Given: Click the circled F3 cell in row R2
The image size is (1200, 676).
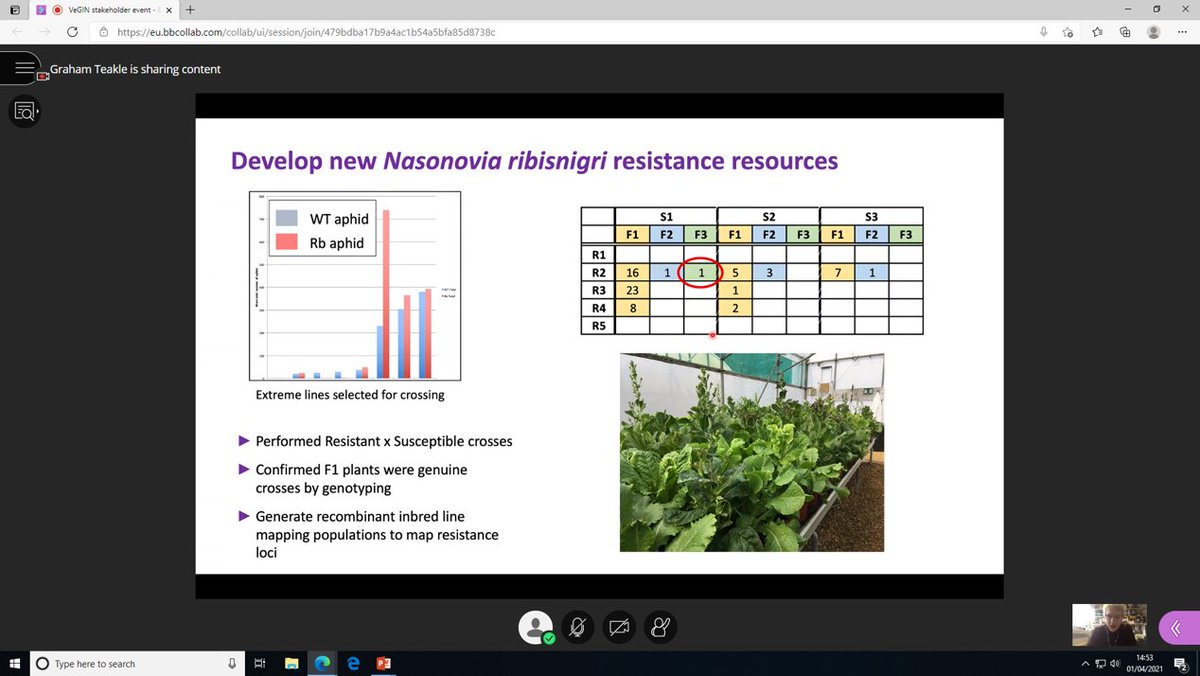Looking at the screenshot, I should click(x=701, y=272).
